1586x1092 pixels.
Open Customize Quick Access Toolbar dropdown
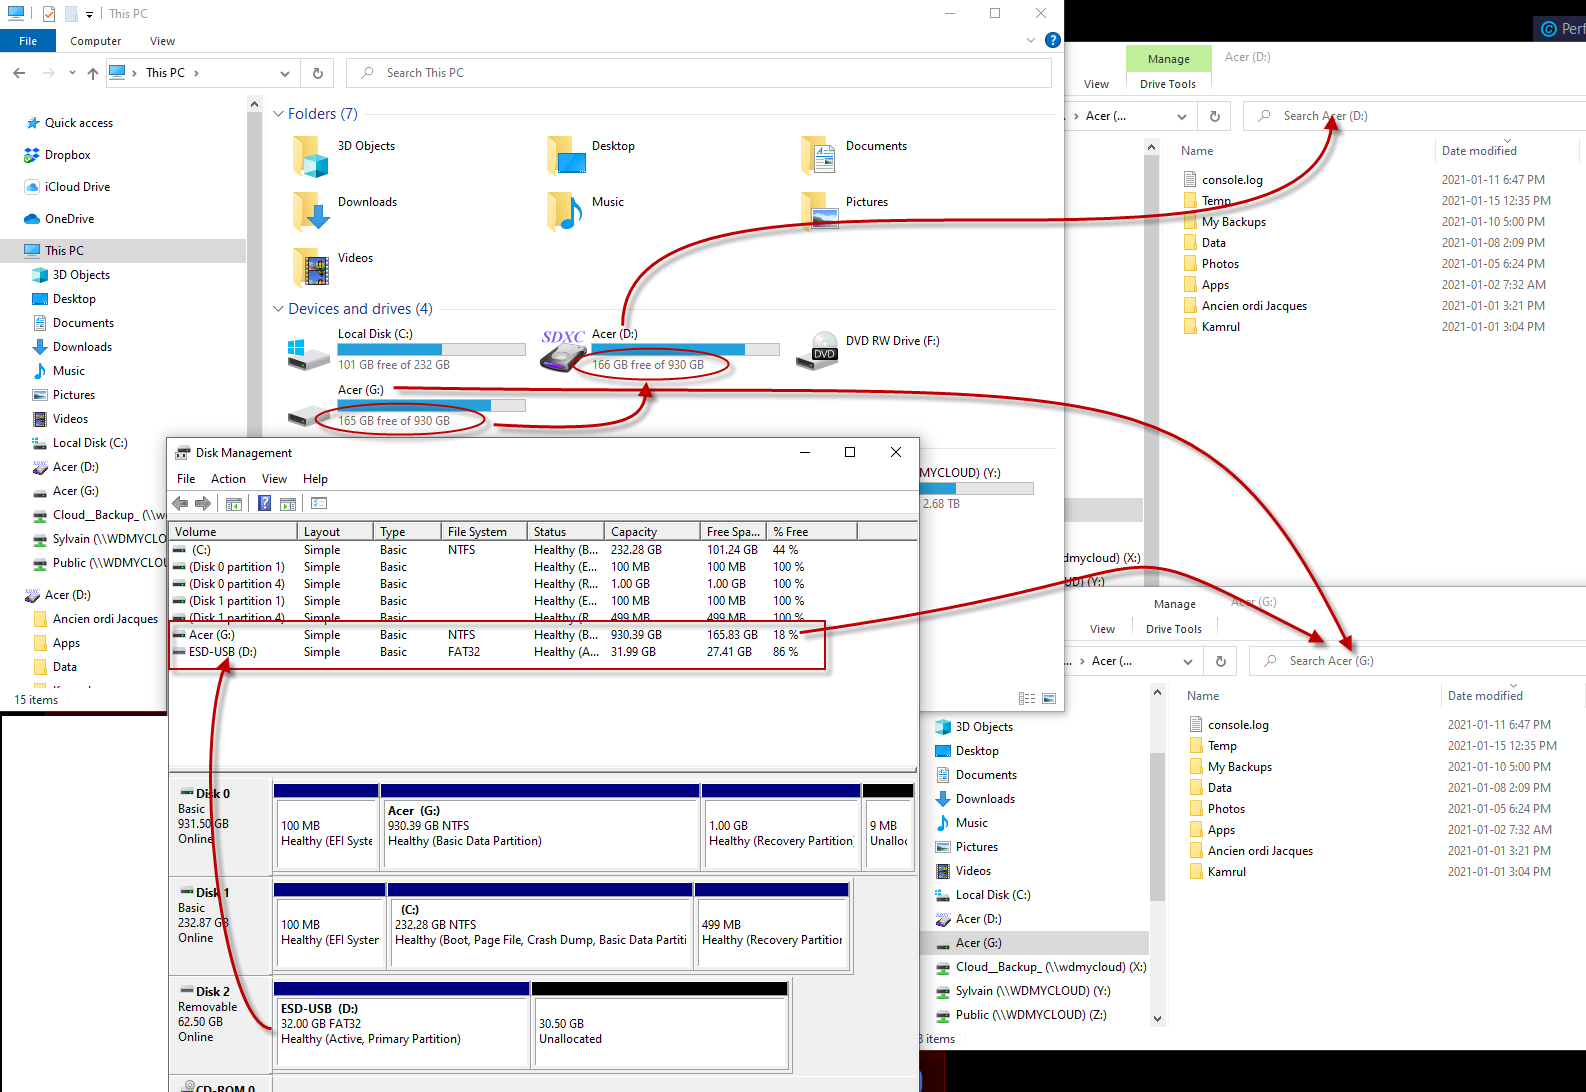click(89, 14)
